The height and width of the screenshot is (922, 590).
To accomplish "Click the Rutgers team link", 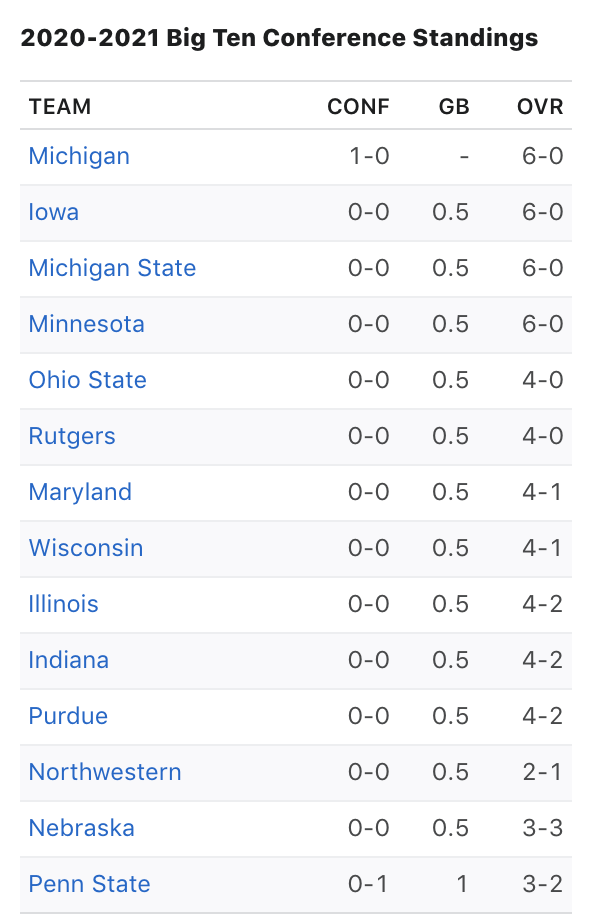I will coord(72,436).
